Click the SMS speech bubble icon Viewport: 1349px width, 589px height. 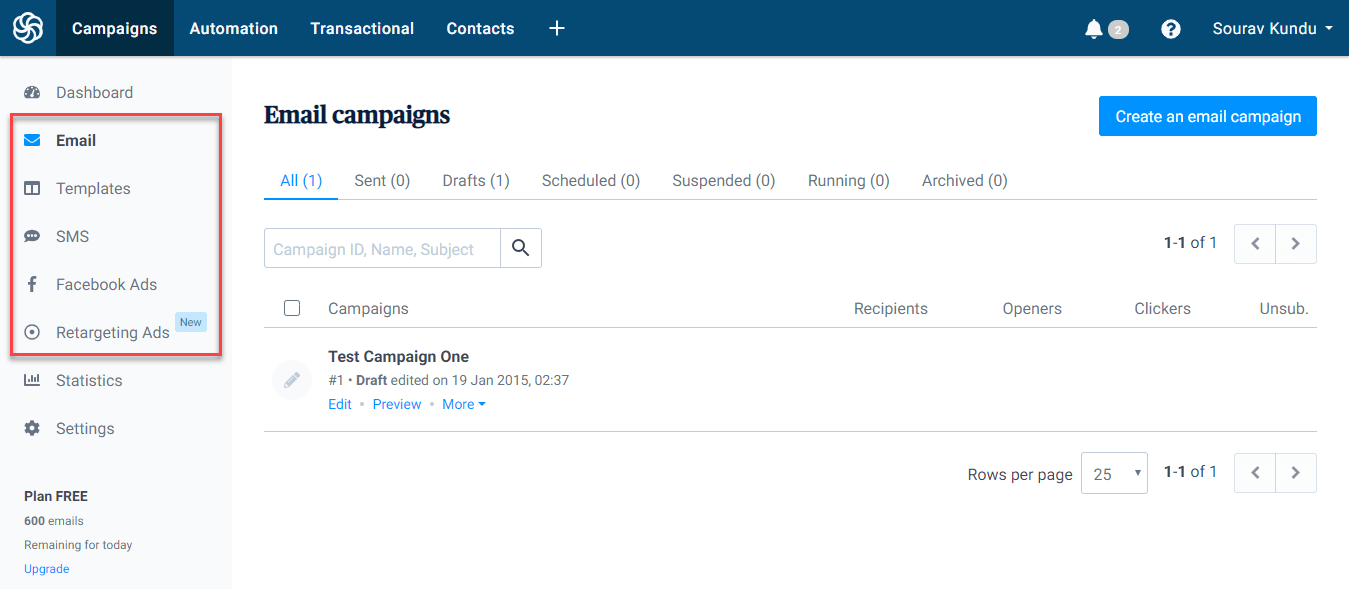(32, 237)
